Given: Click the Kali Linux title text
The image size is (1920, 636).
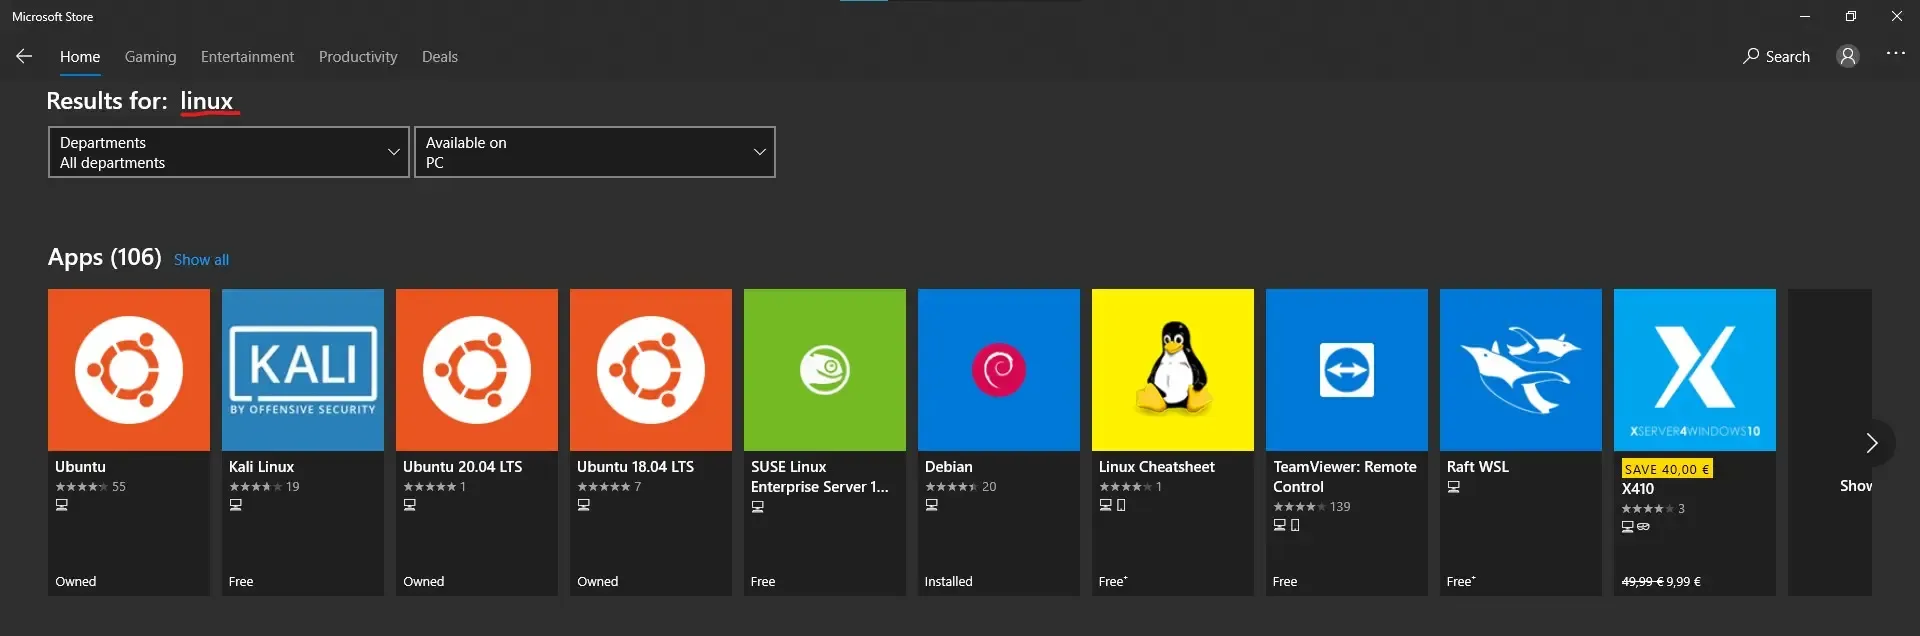Looking at the screenshot, I should [261, 467].
